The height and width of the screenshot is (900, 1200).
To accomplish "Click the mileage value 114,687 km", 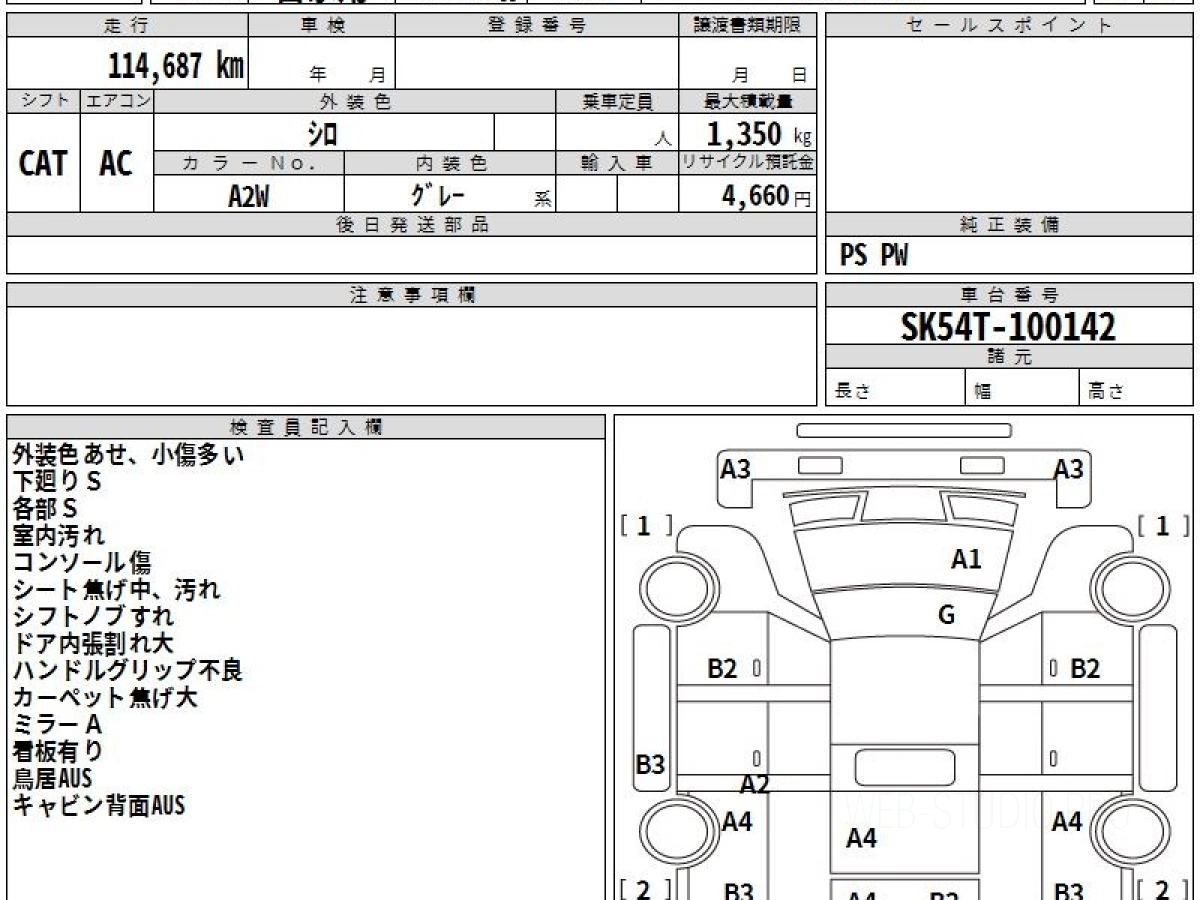I will click(x=176, y=66).
